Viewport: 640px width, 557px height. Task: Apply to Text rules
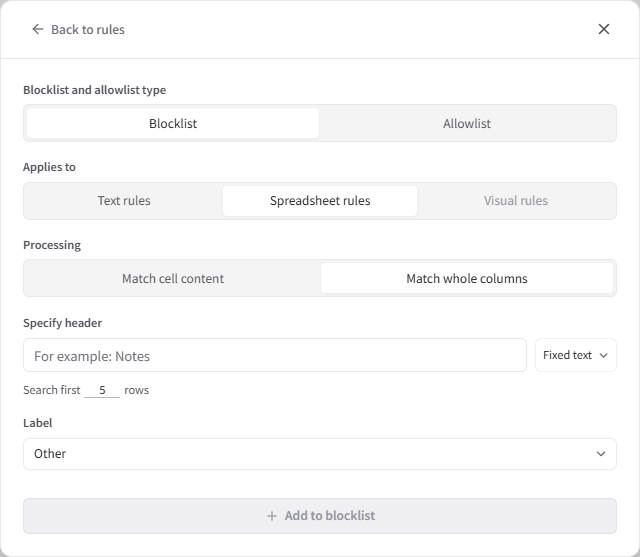tap(124, 201)
